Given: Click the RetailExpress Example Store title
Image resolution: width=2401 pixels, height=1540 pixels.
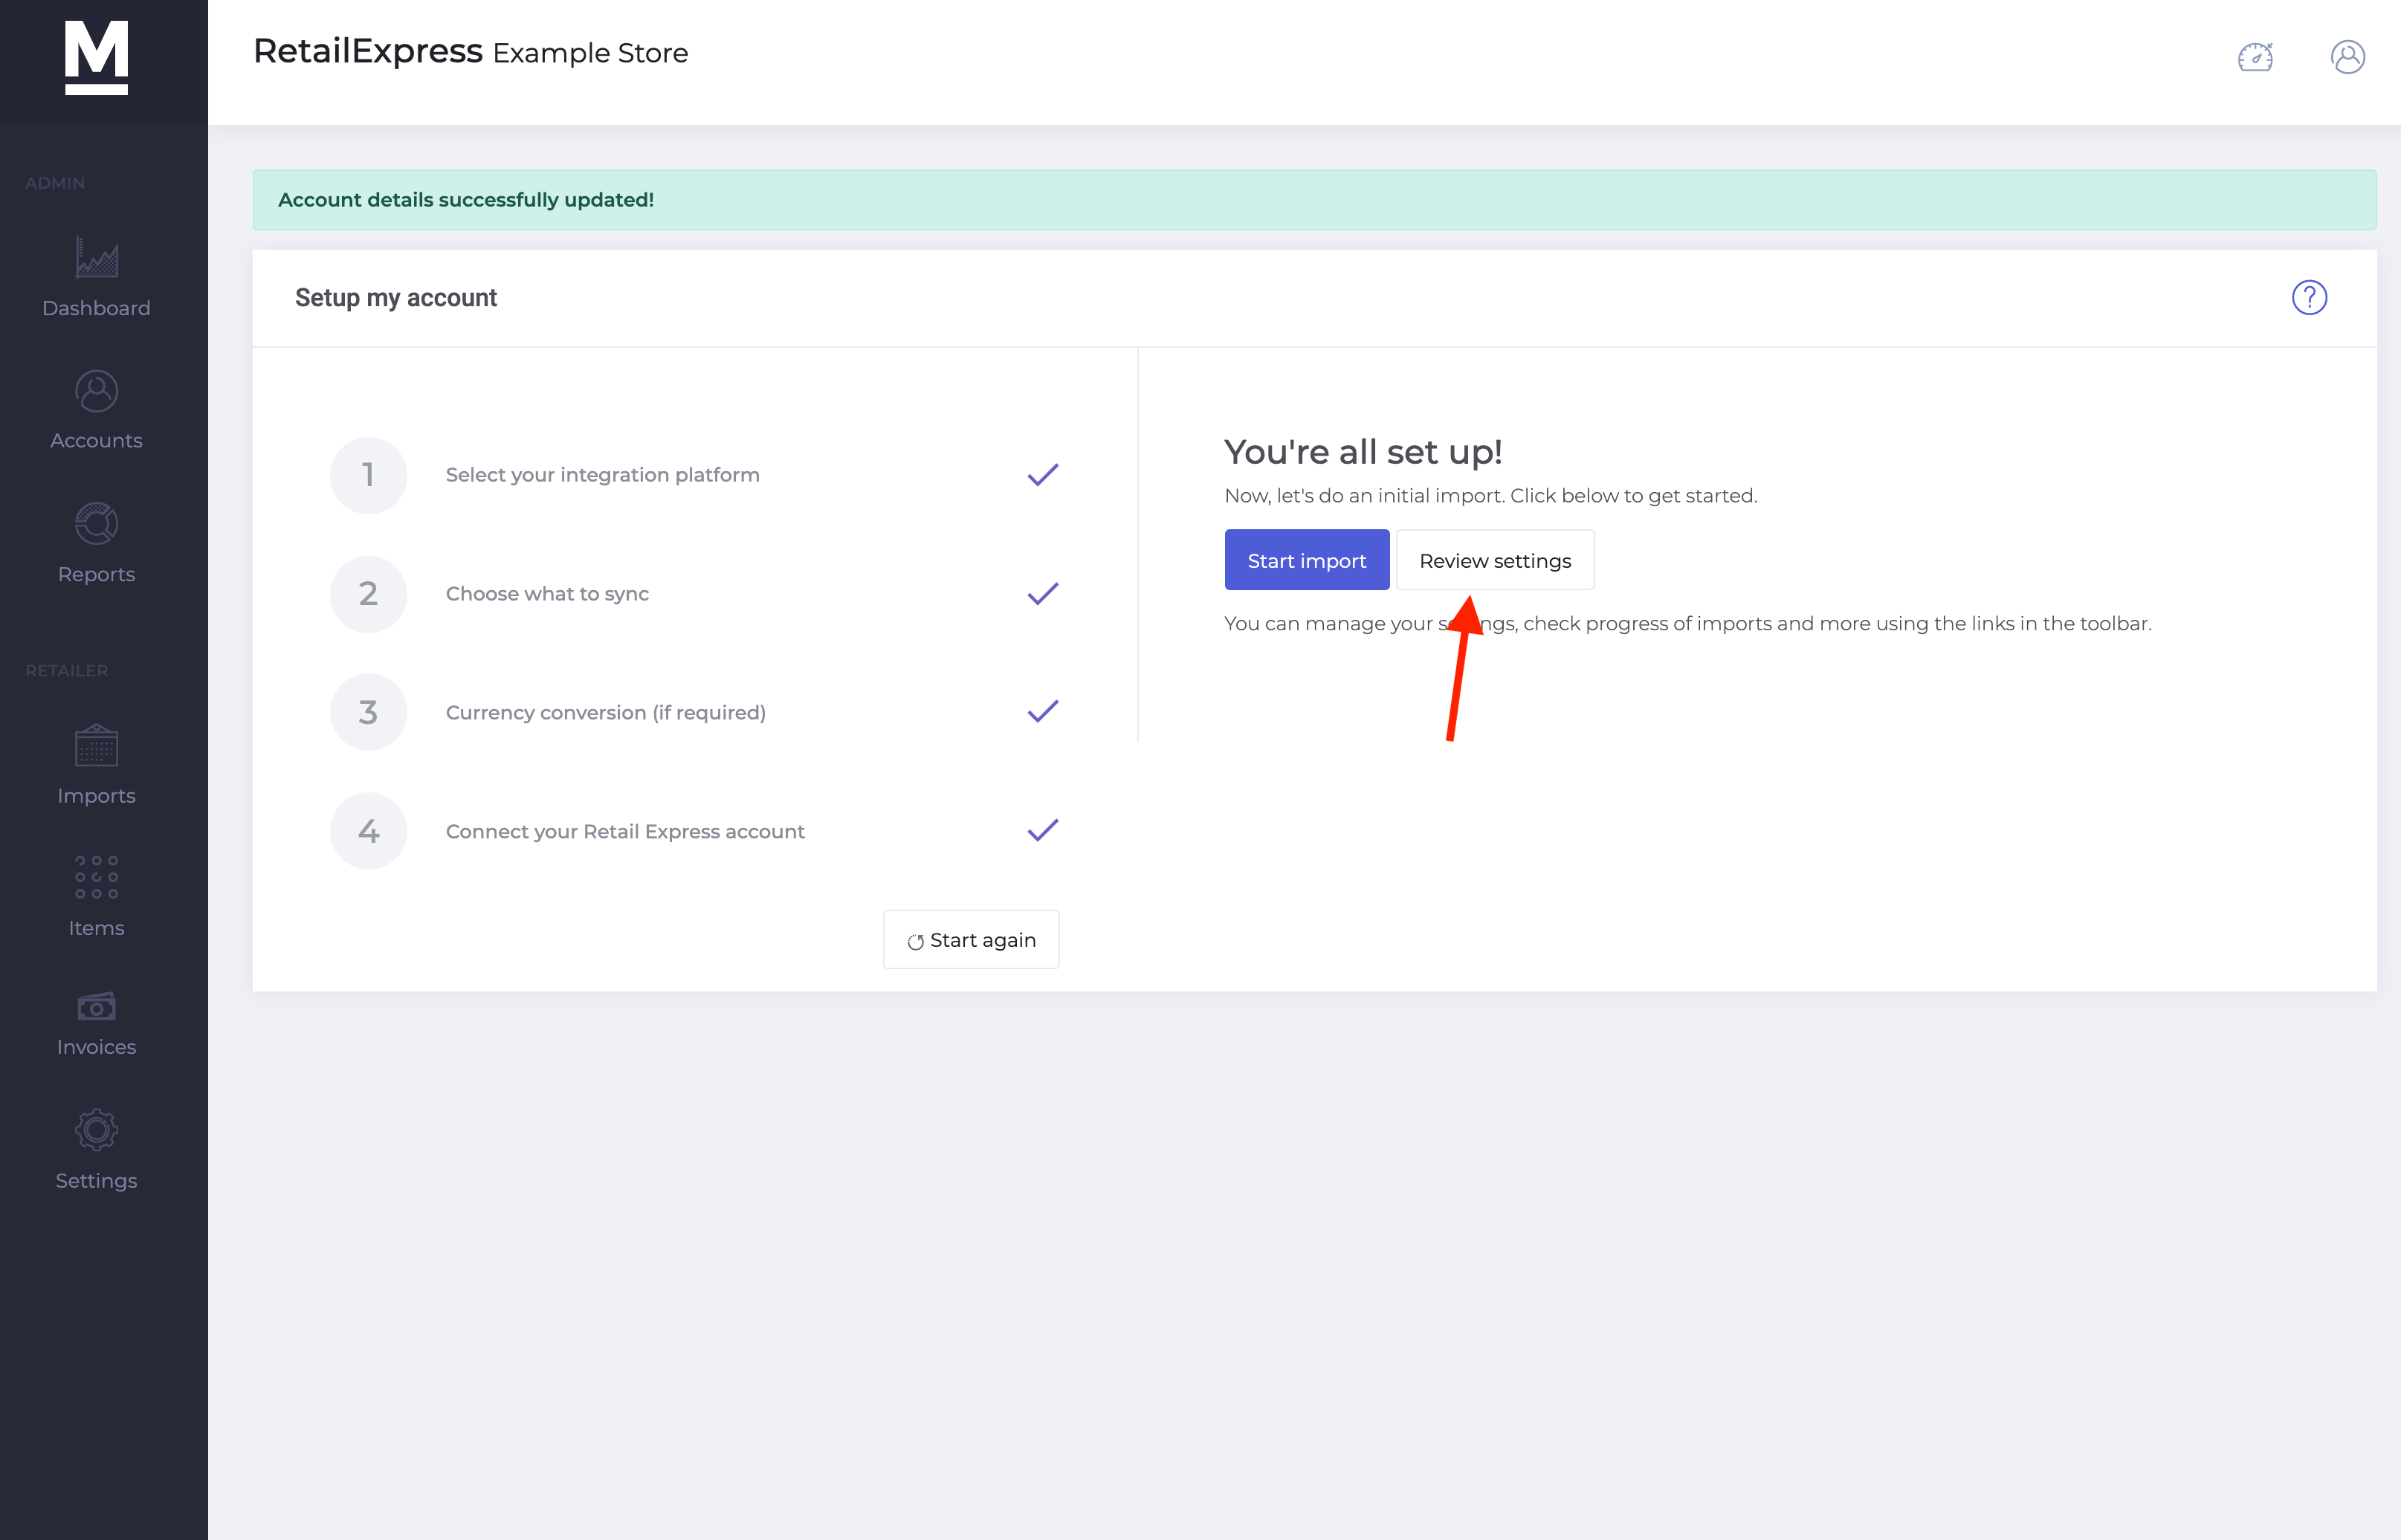Looking at the screenshot, I should (470, 51).
